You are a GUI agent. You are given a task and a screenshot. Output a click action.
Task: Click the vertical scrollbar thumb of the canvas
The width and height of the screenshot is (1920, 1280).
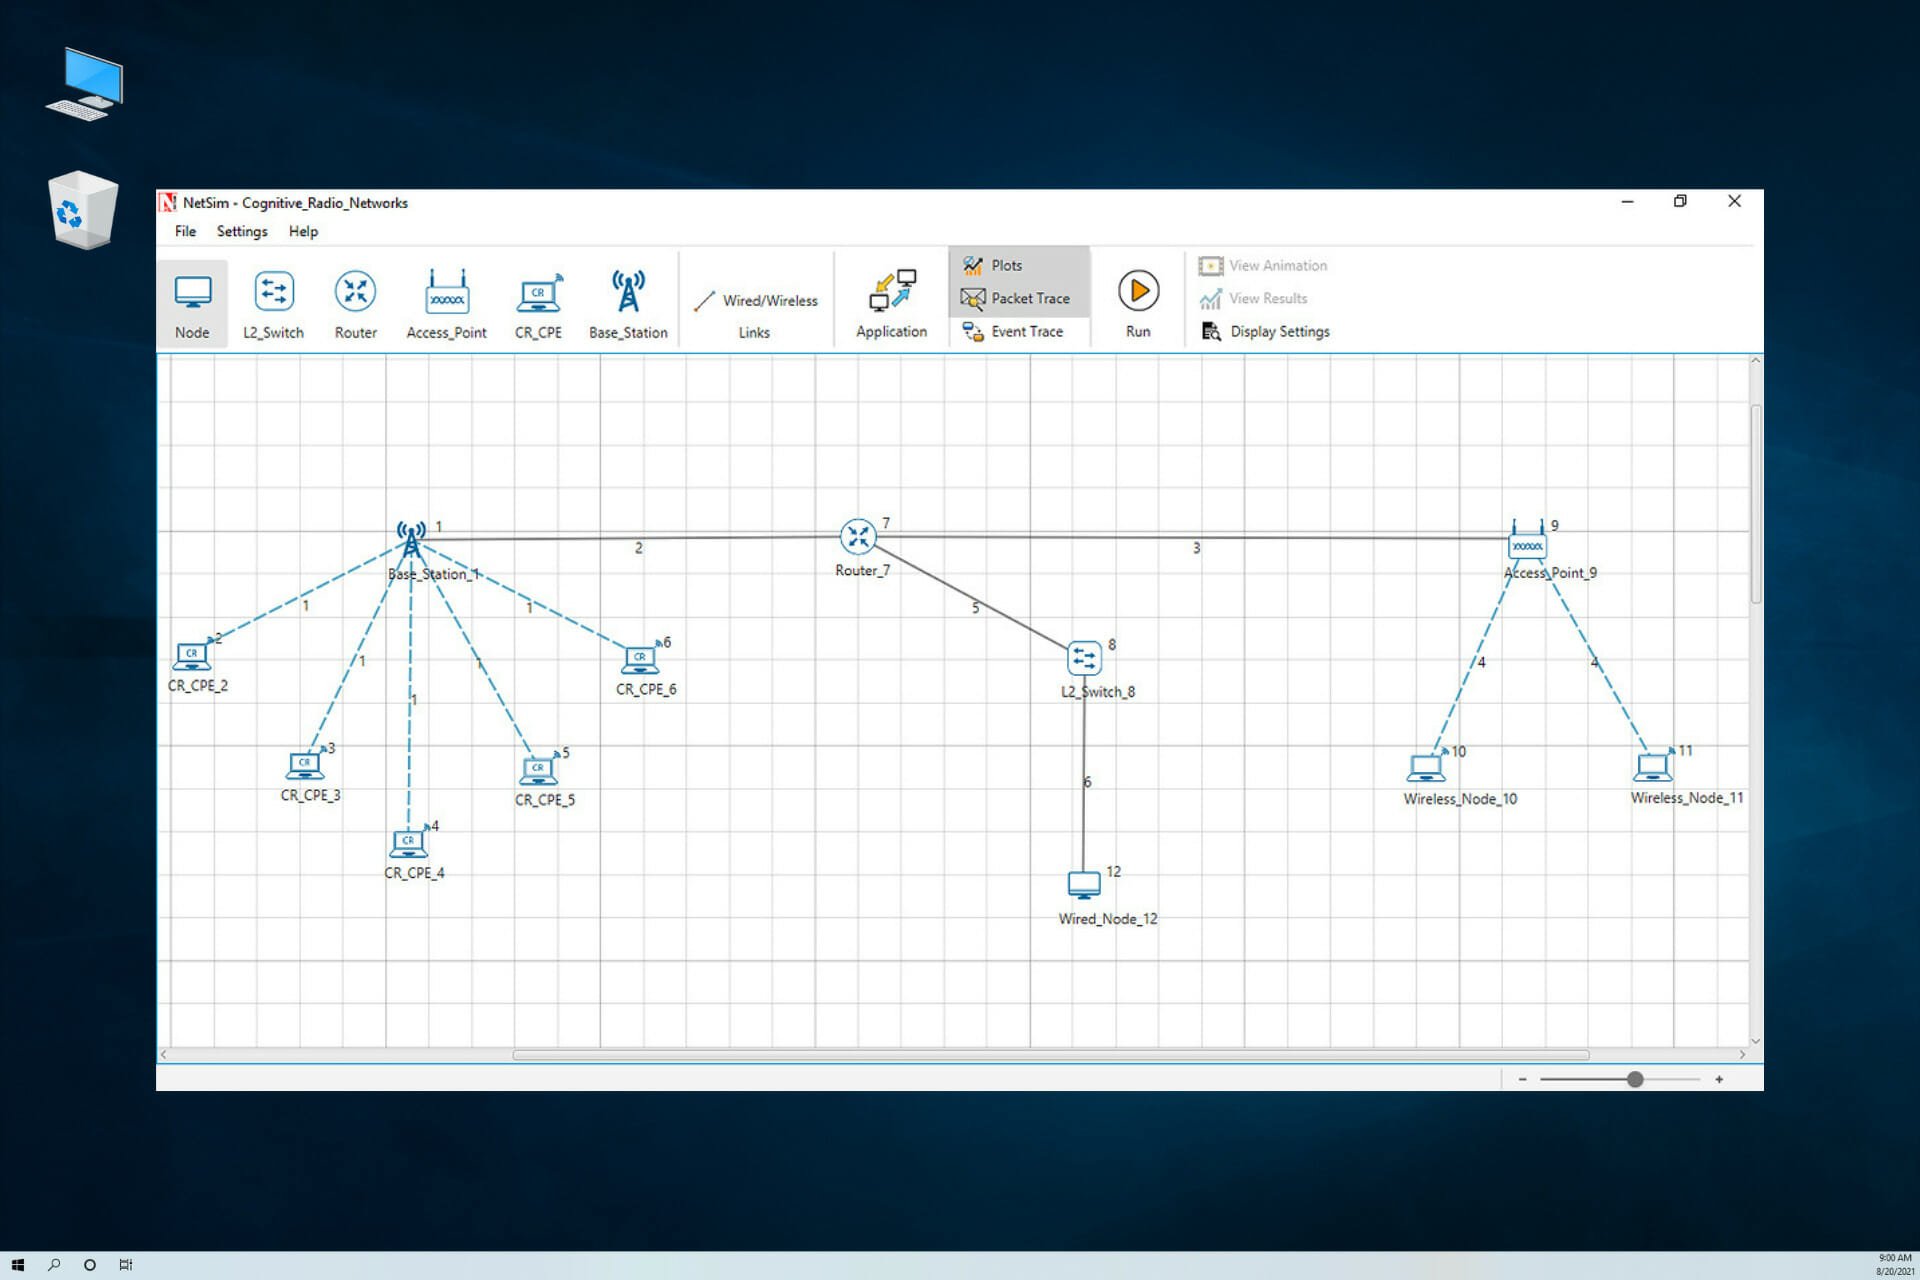coord(1755,503)
